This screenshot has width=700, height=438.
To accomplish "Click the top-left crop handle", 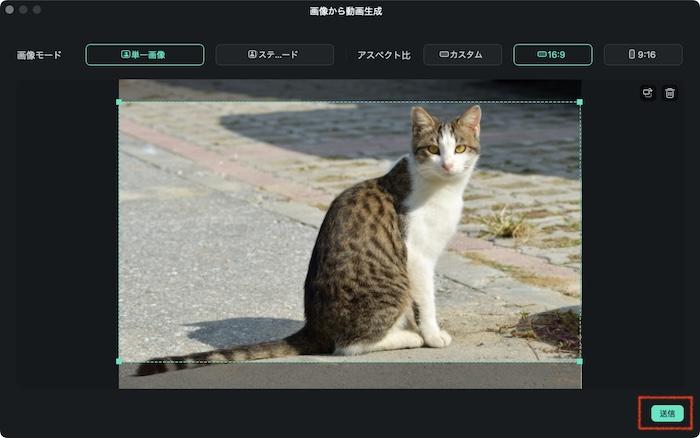I will coord(119,102).
